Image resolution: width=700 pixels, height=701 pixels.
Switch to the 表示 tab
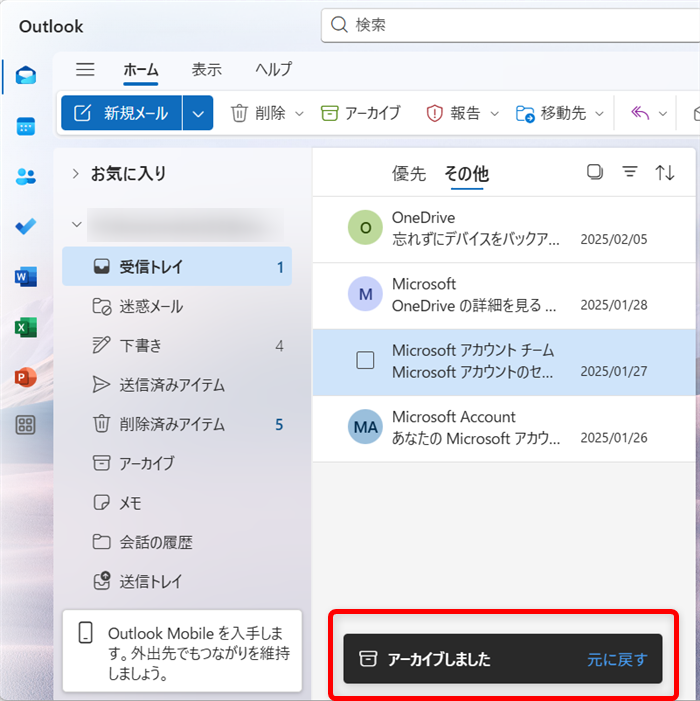tap(207, 69)
